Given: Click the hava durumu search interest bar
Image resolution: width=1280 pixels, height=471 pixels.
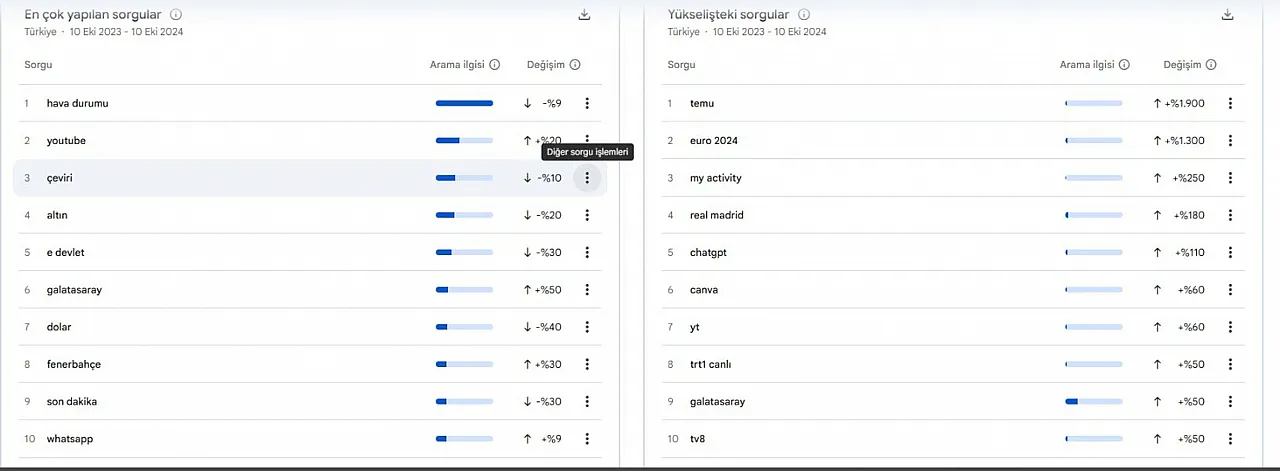Looking at the screenshot, I should 464,103.
